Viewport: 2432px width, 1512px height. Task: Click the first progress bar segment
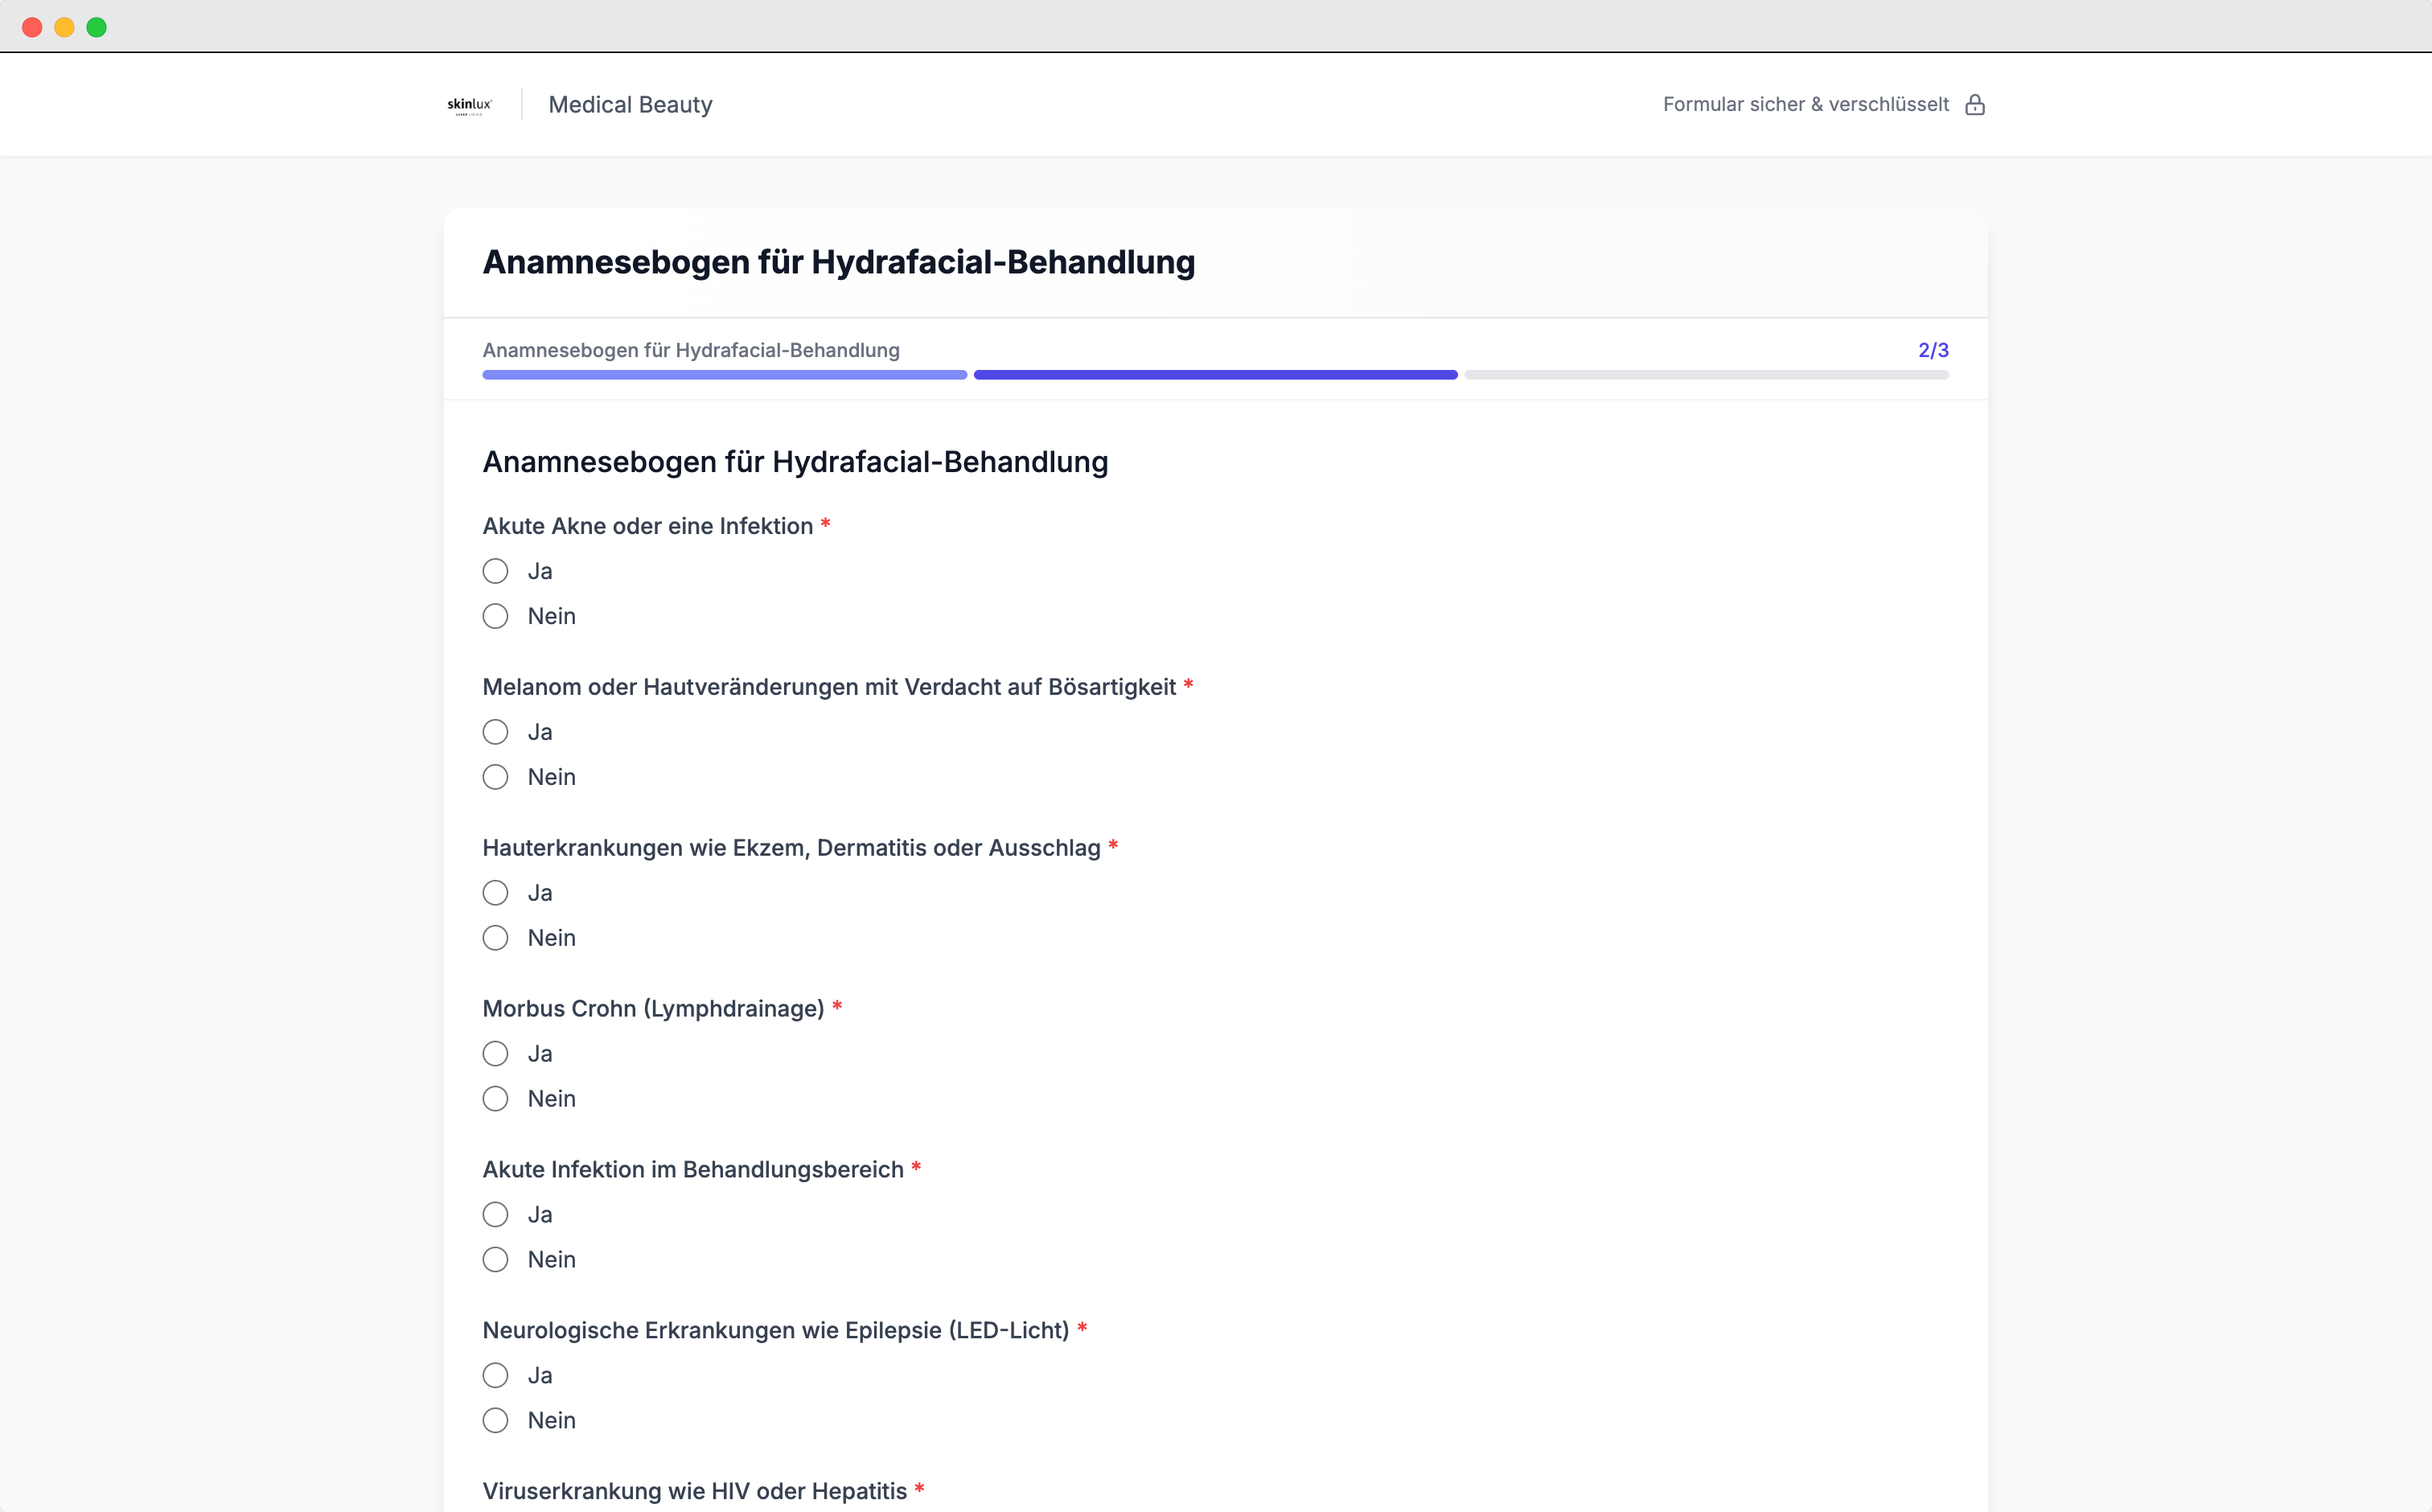click(x=724, y=375)
